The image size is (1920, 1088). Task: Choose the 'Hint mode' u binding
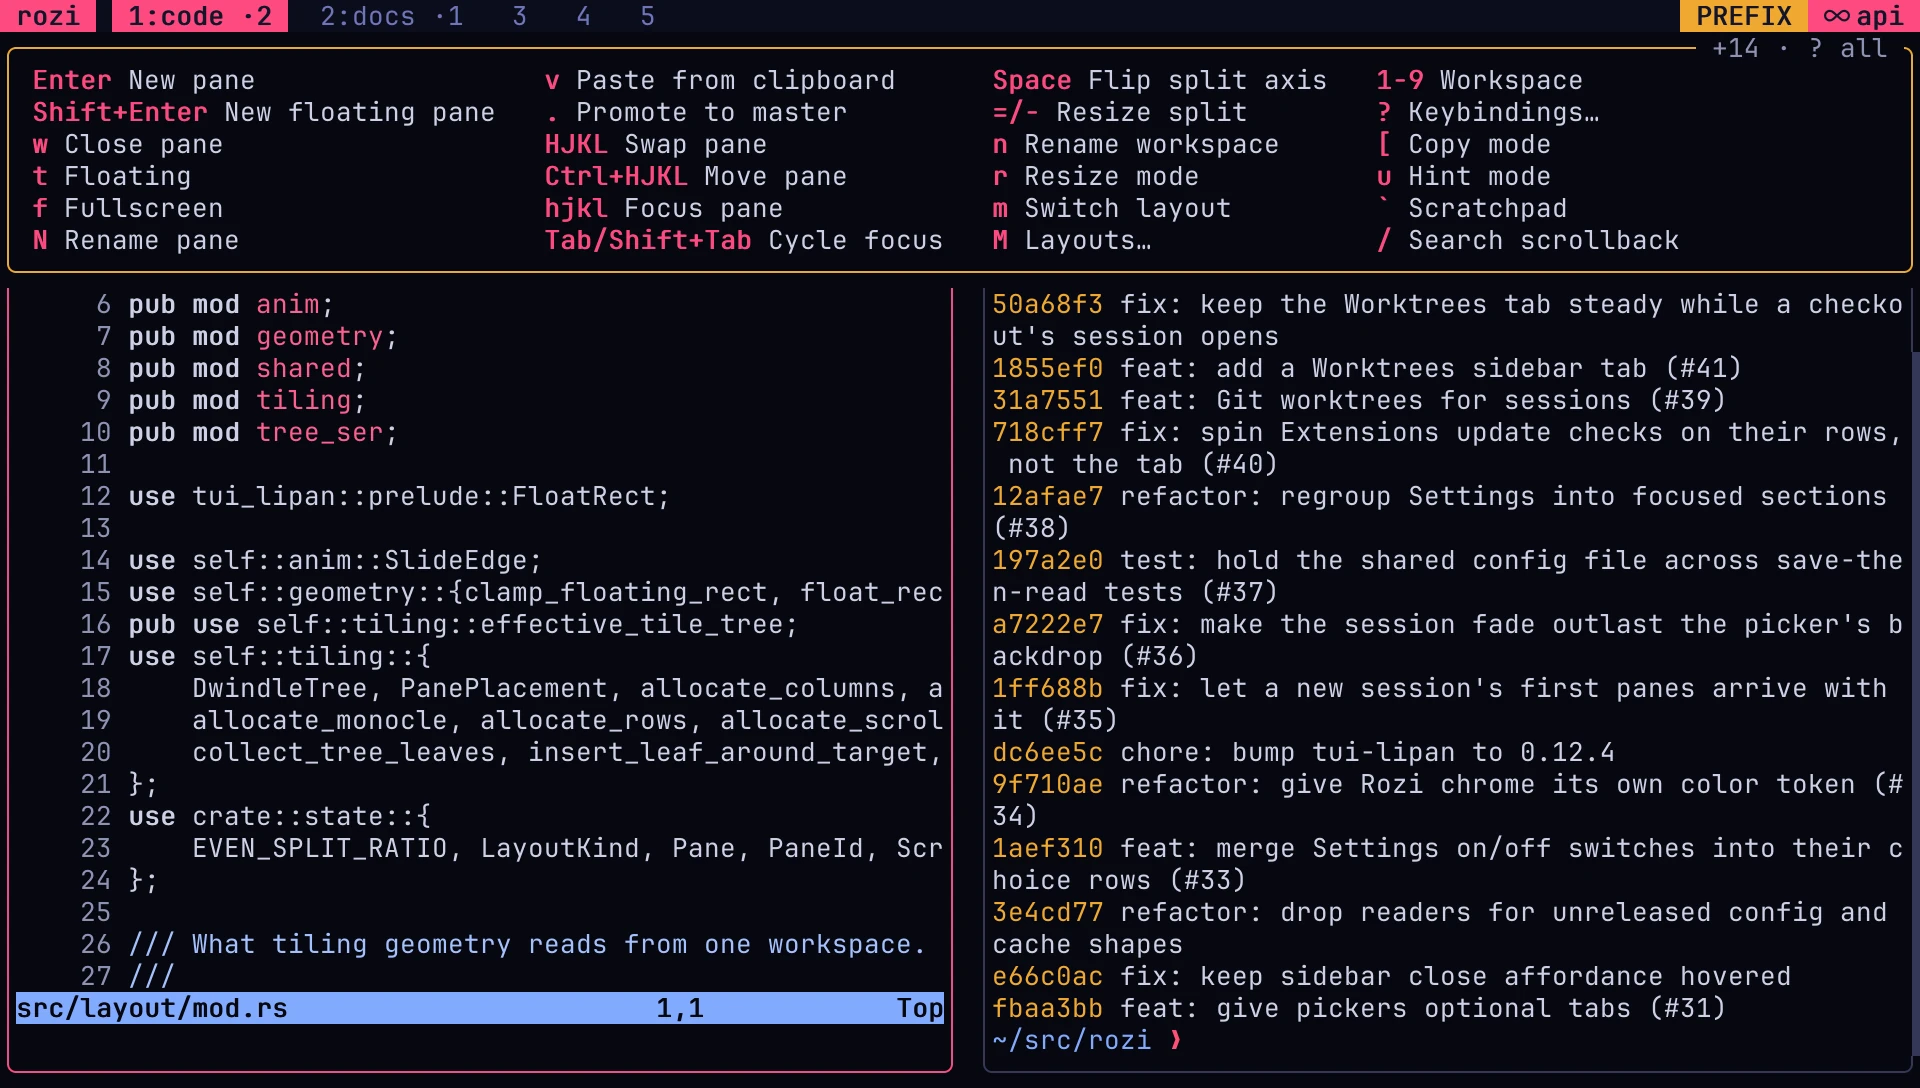1464,176
